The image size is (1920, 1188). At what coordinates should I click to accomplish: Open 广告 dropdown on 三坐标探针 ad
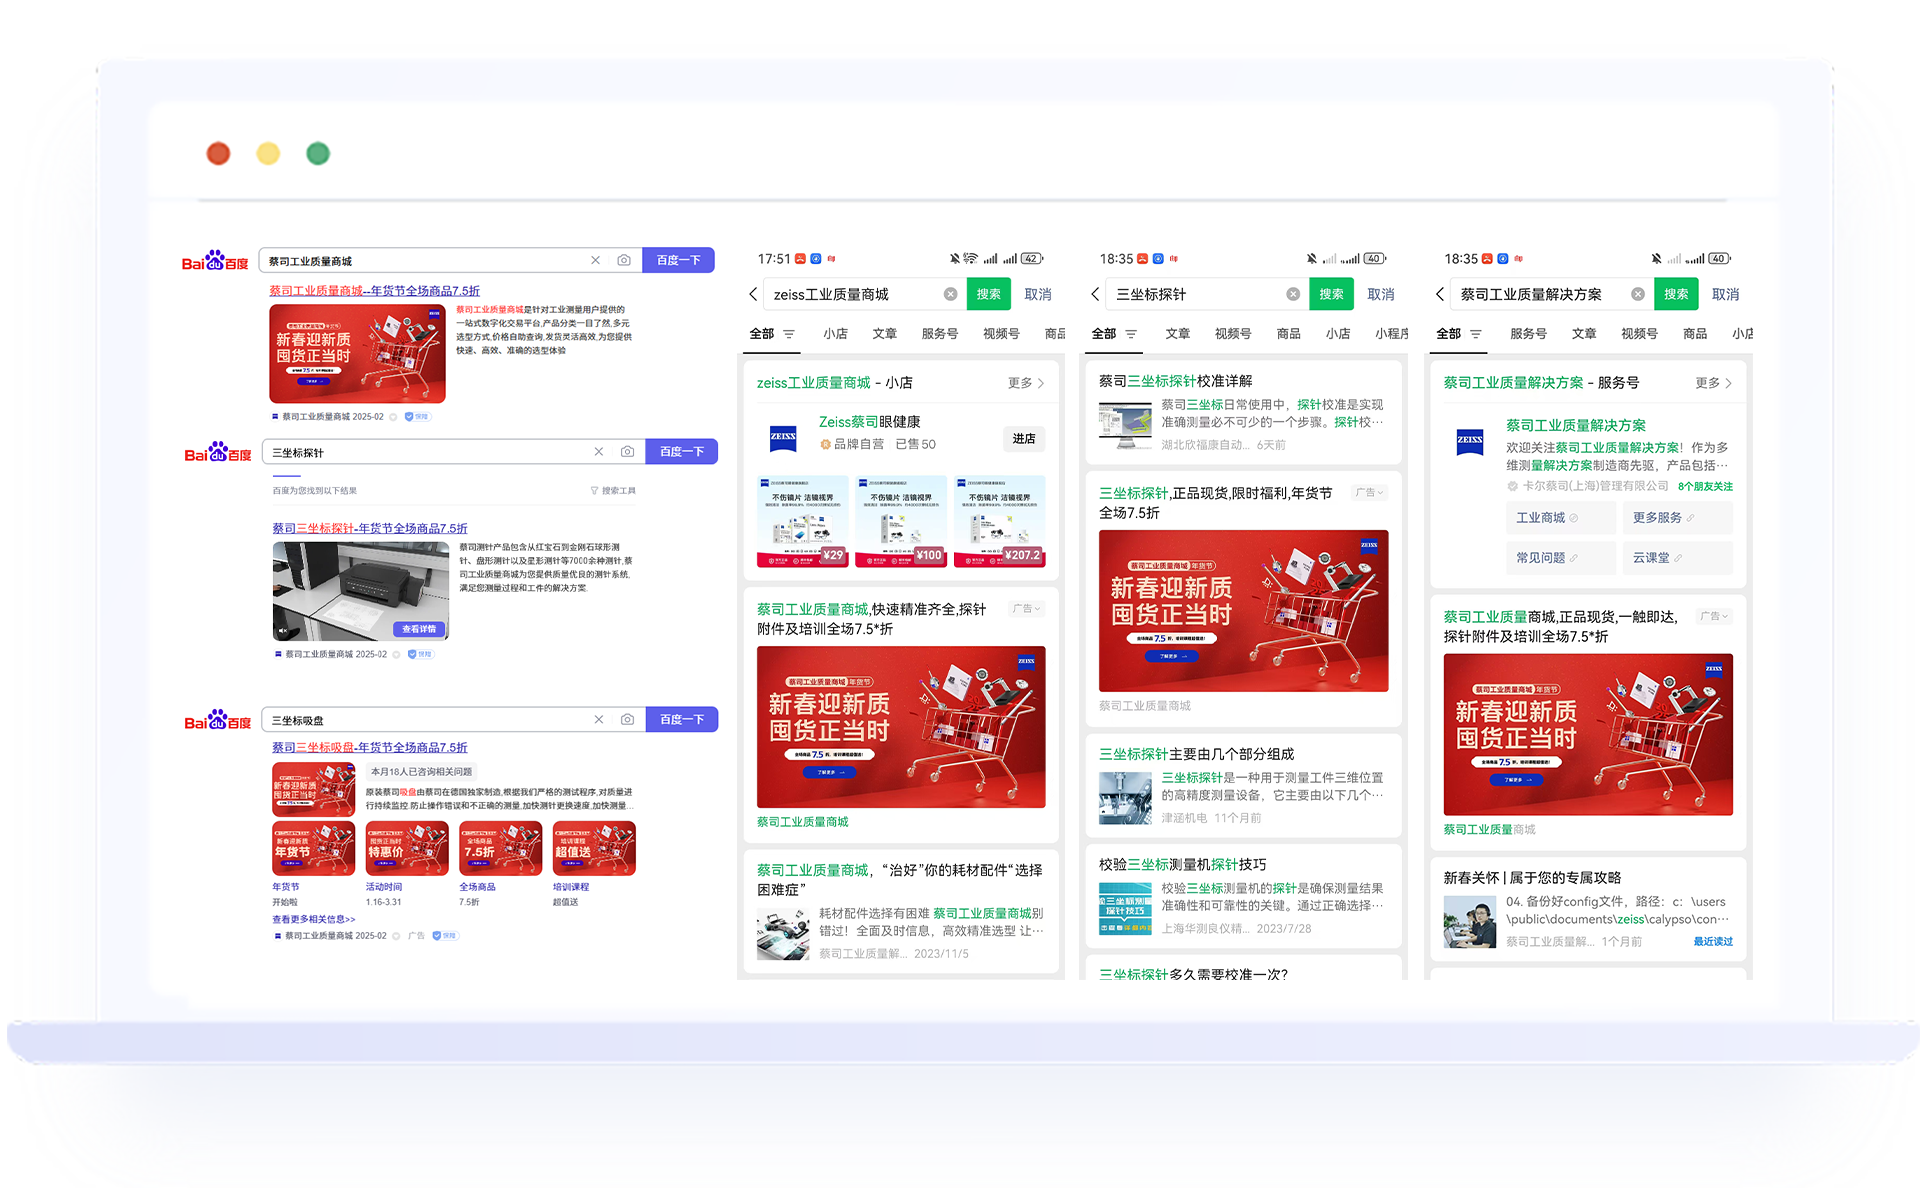(1369, 493)
